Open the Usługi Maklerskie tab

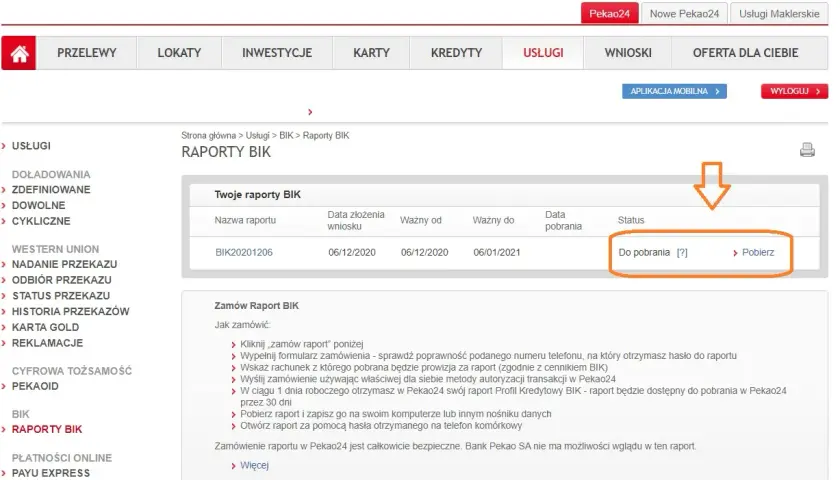779,13
